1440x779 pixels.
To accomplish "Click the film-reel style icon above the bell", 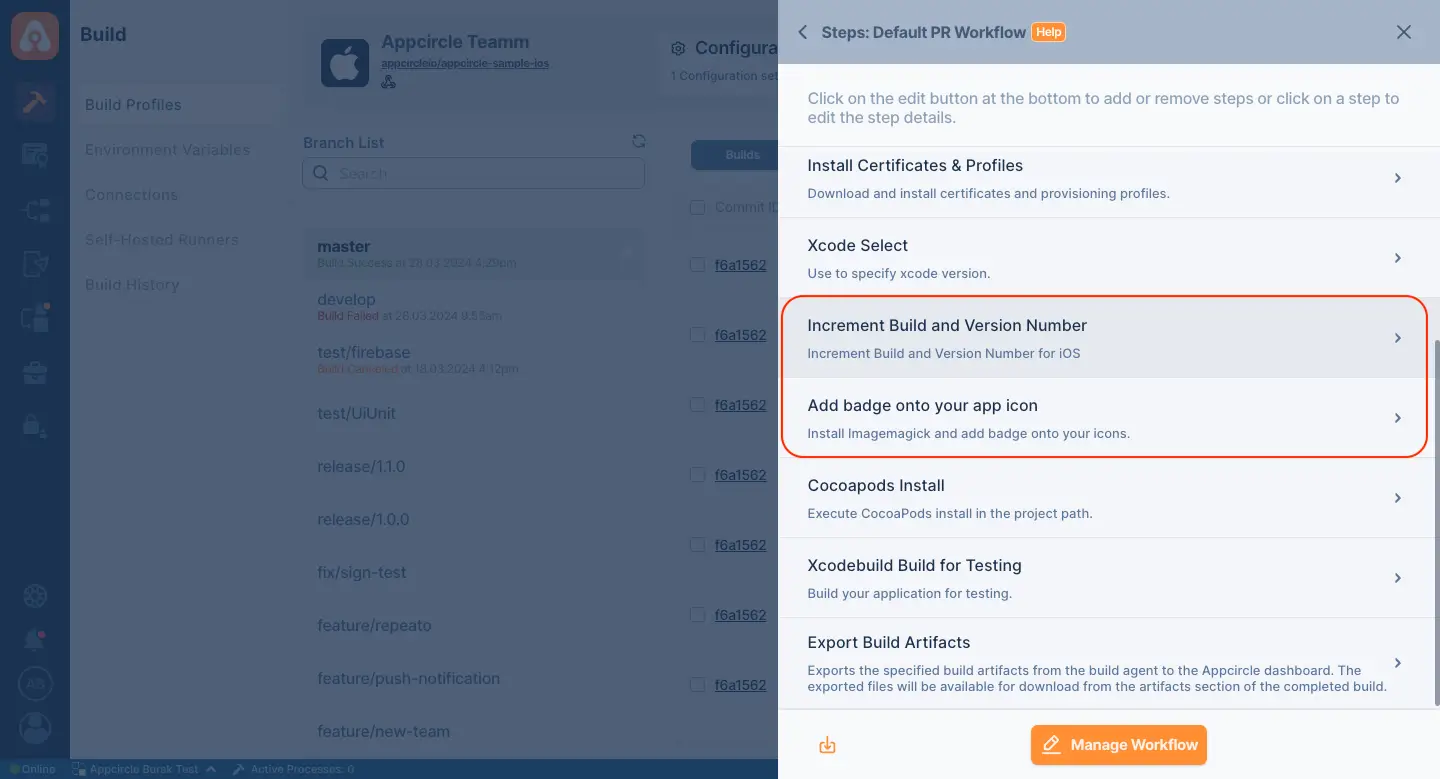I will [35, 597].
